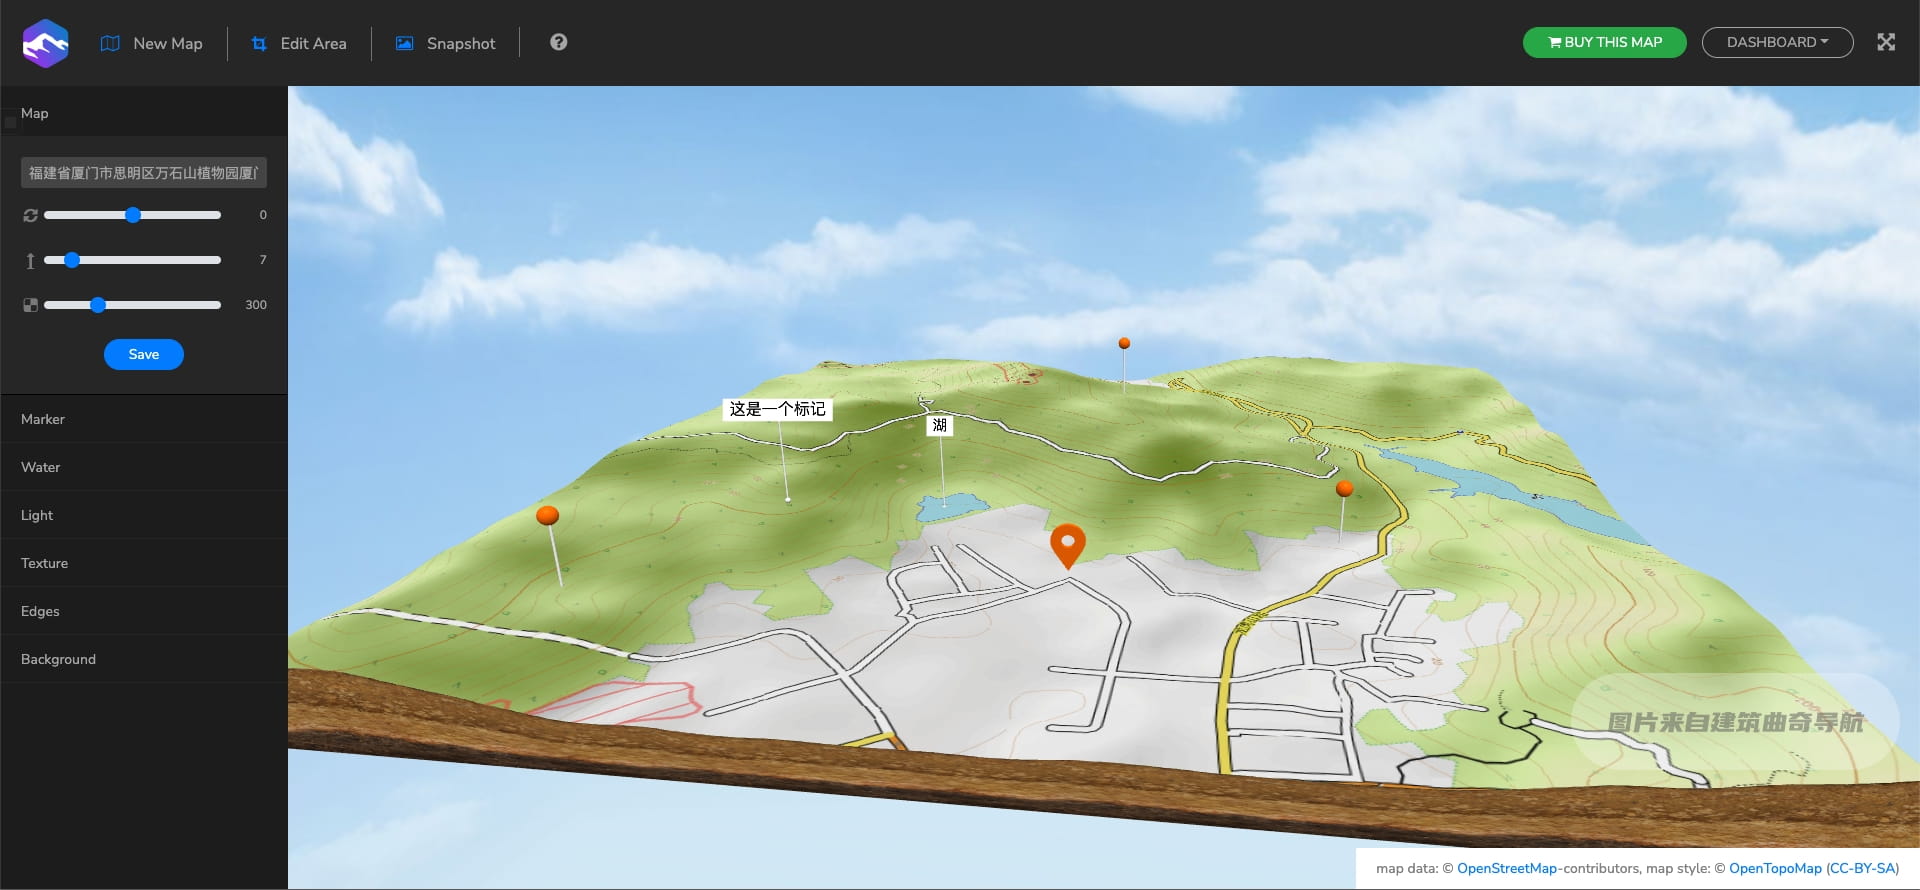Adjust the rotation slider
This screenshot has width=1920, height=890.
(132, 215)
